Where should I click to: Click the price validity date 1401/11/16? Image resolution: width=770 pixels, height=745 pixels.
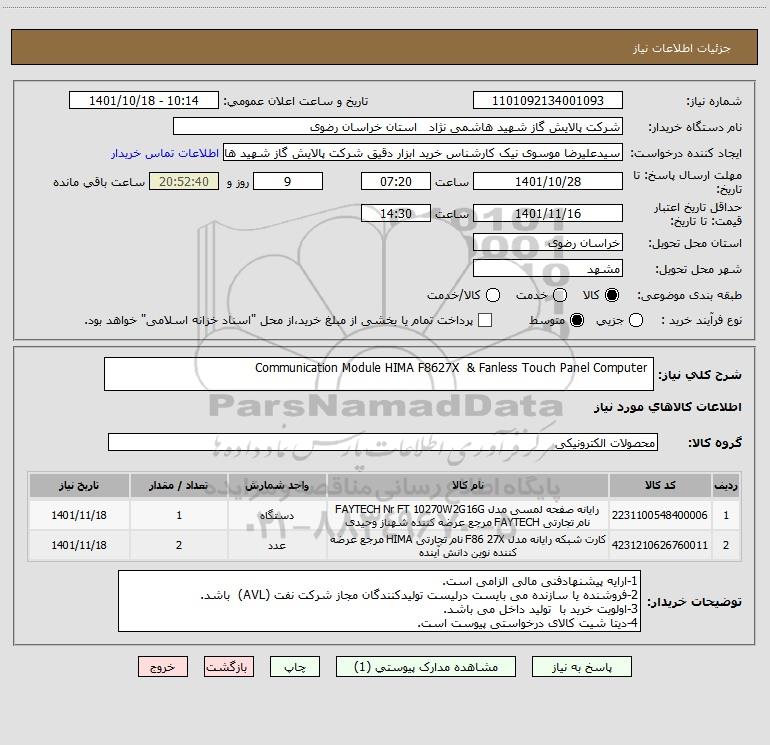point(548,213)
